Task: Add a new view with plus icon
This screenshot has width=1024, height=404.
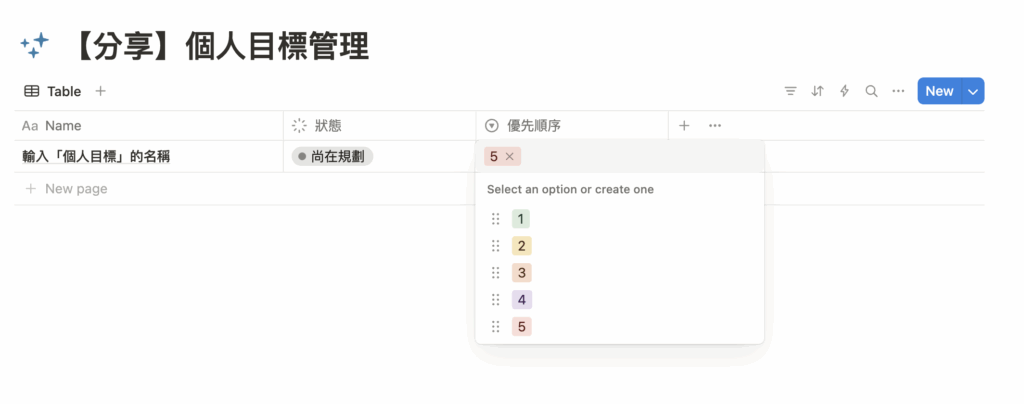Action: pos(100,91)
